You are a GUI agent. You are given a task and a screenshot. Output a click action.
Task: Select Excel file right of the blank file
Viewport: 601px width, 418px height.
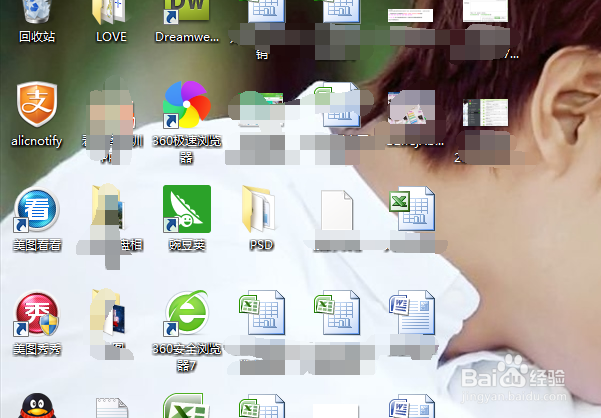click(412, 209)
